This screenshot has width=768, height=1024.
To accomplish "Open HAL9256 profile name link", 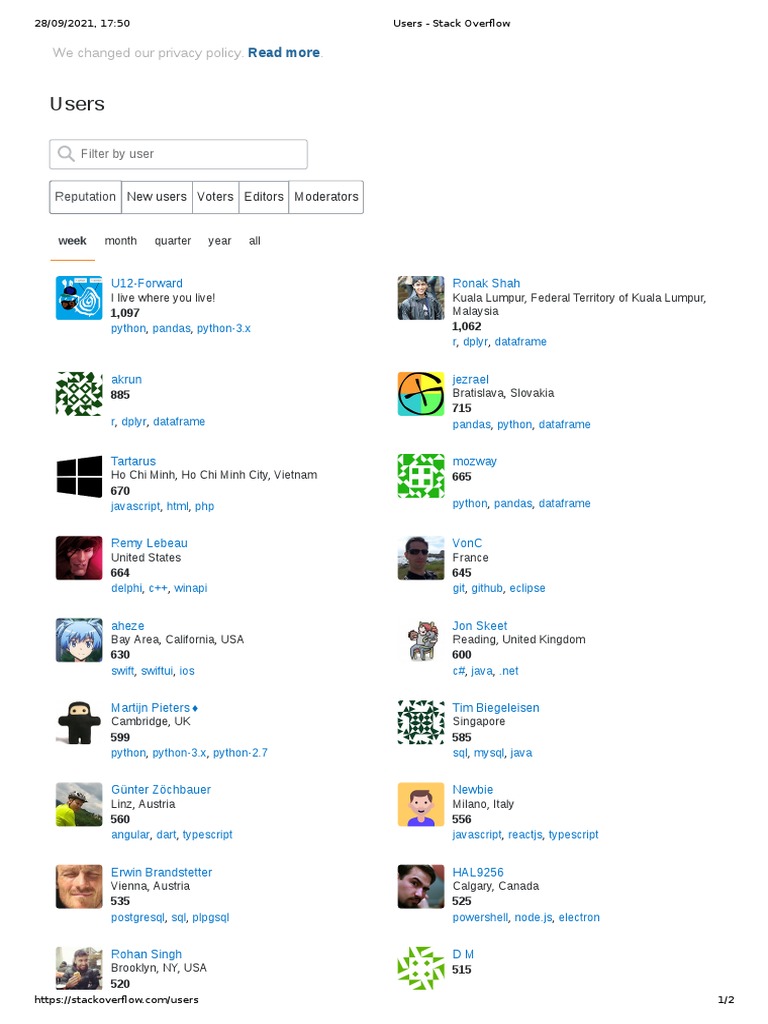I will tap(478, 872).
